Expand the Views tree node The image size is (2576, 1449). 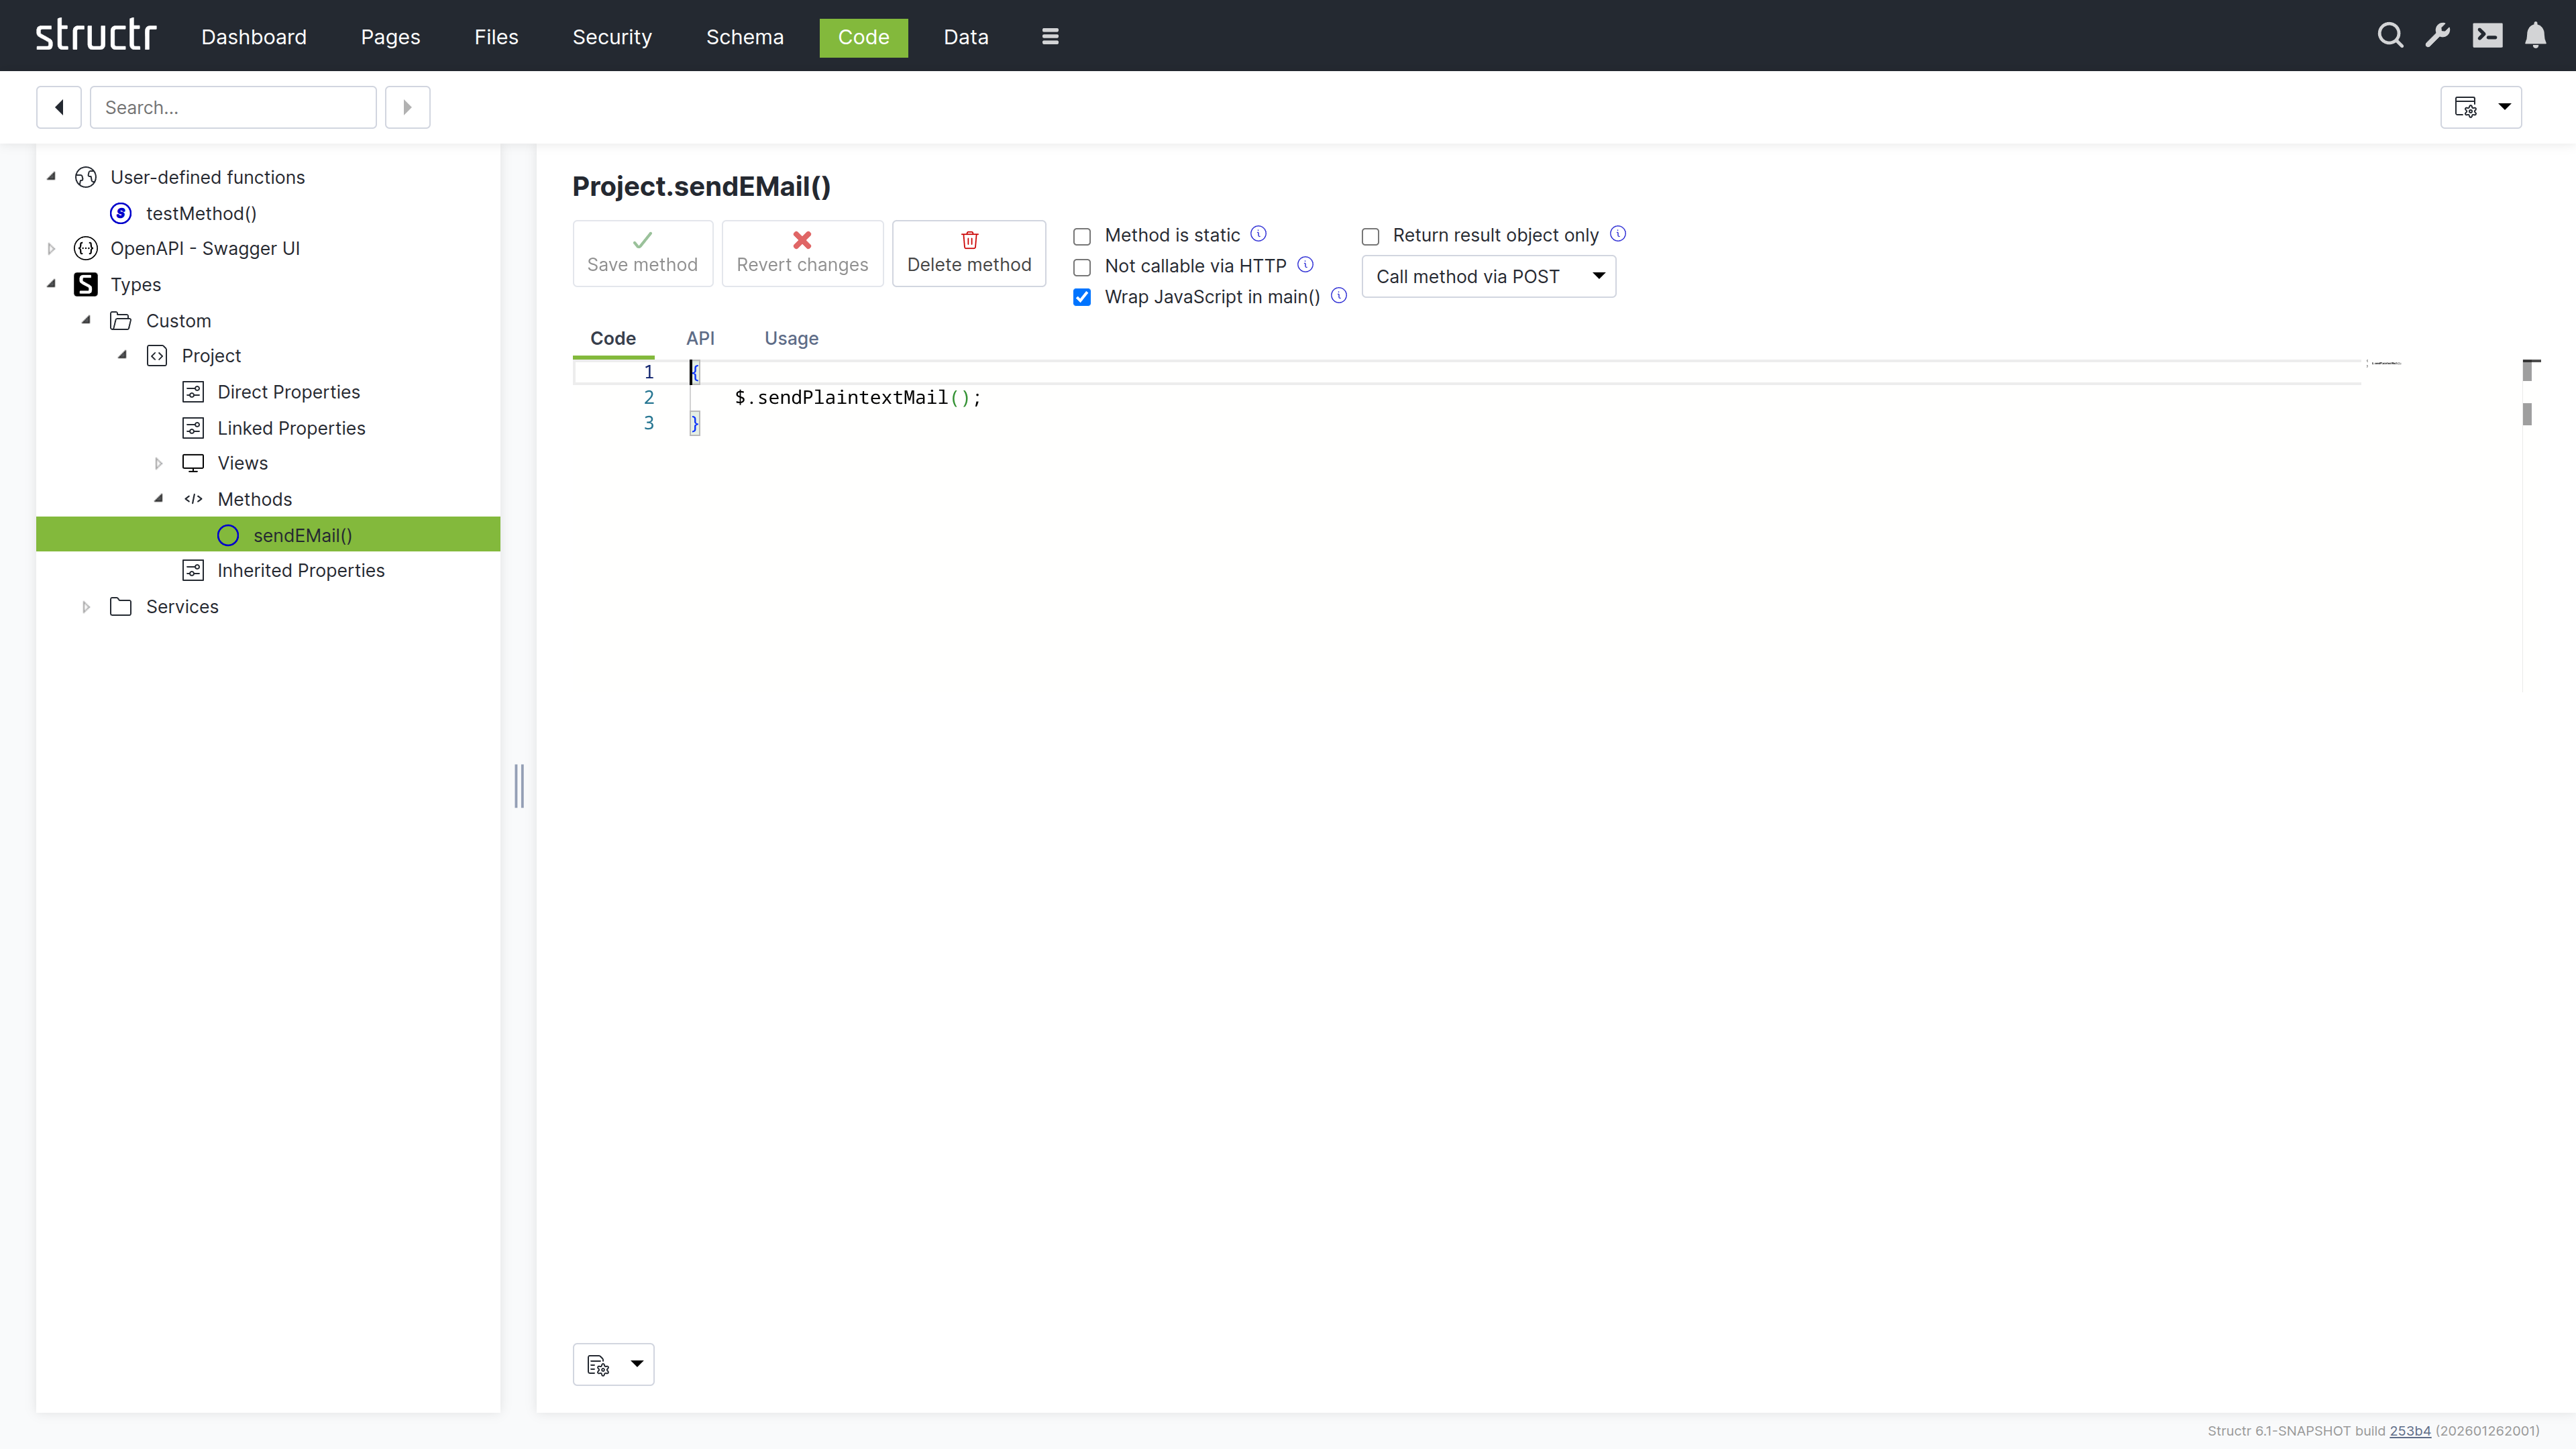158,464
